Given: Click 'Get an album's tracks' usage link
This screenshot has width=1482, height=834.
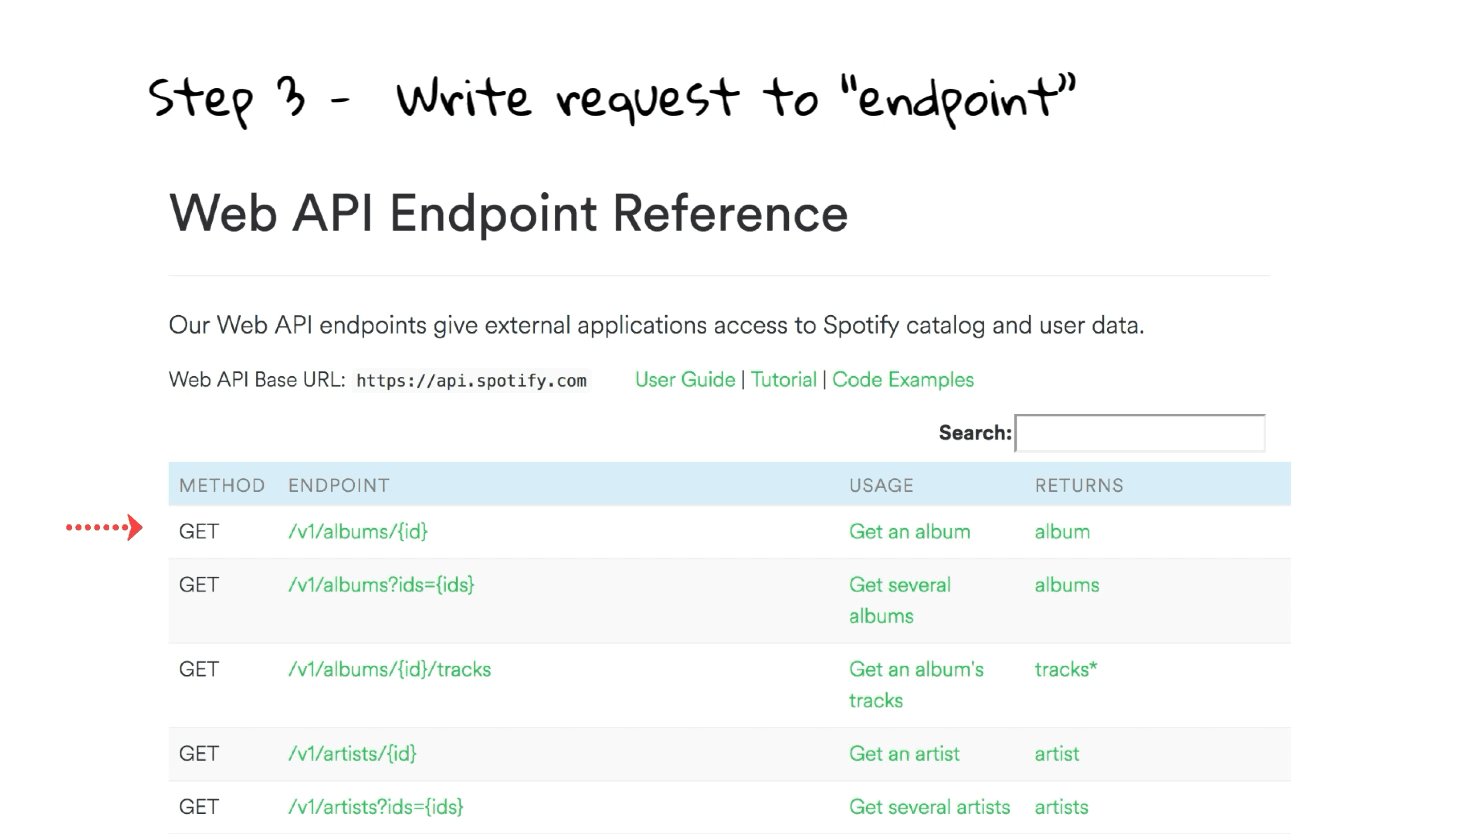Looking at the screenshot, I should coord(915,684).
